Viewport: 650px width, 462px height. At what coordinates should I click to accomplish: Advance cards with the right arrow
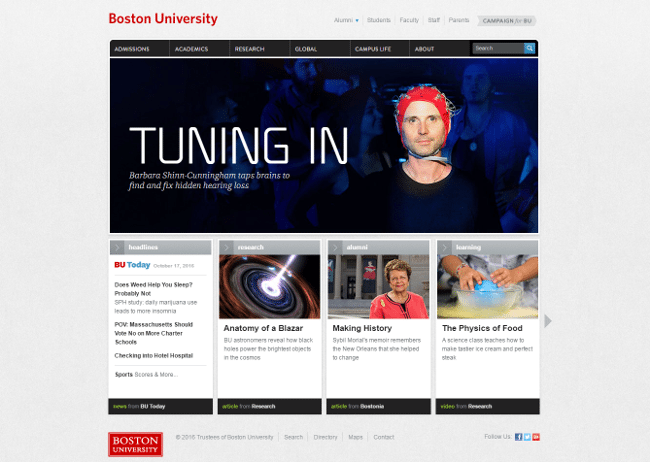pyautogui.click(x=548, y=321)
